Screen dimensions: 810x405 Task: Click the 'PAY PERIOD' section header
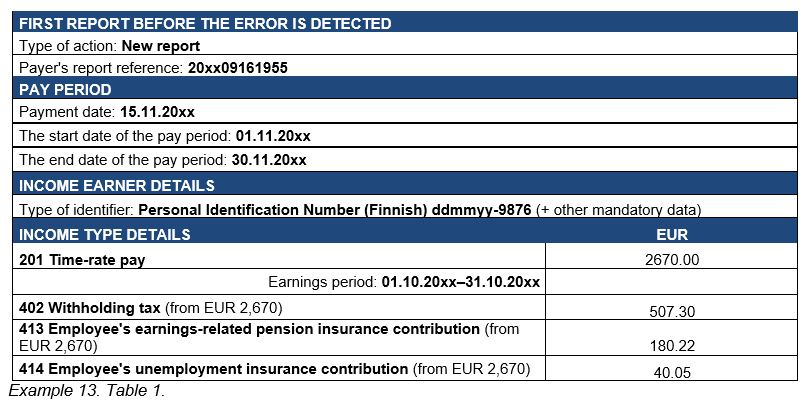tap(65, 90)
